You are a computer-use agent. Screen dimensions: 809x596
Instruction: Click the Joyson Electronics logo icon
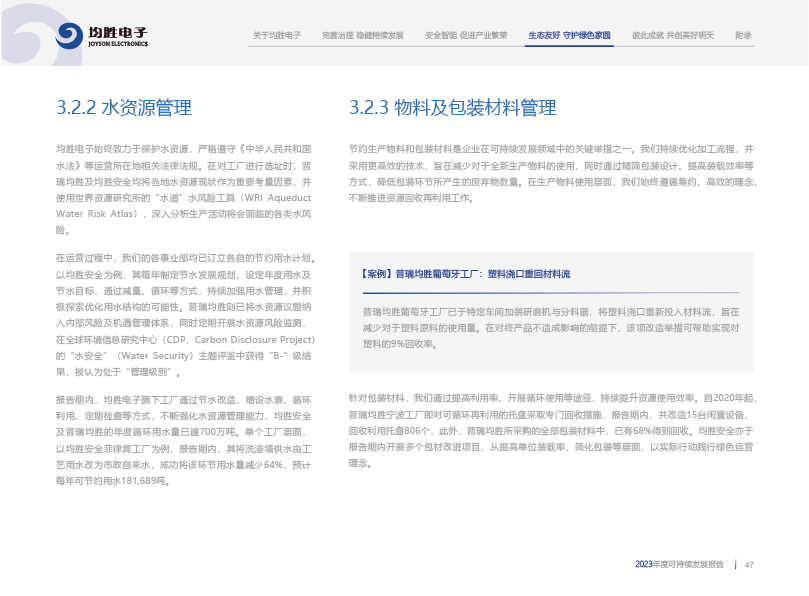point(70,37)
